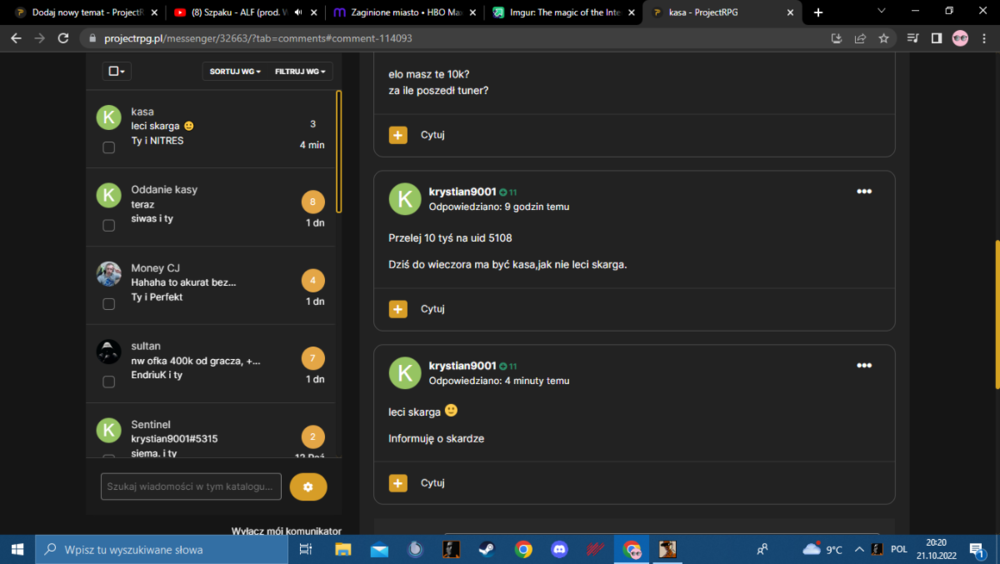This screenshot has height=564, width=1000.
Task: Open a new browser tab with plus
Action: pos(818,12)
